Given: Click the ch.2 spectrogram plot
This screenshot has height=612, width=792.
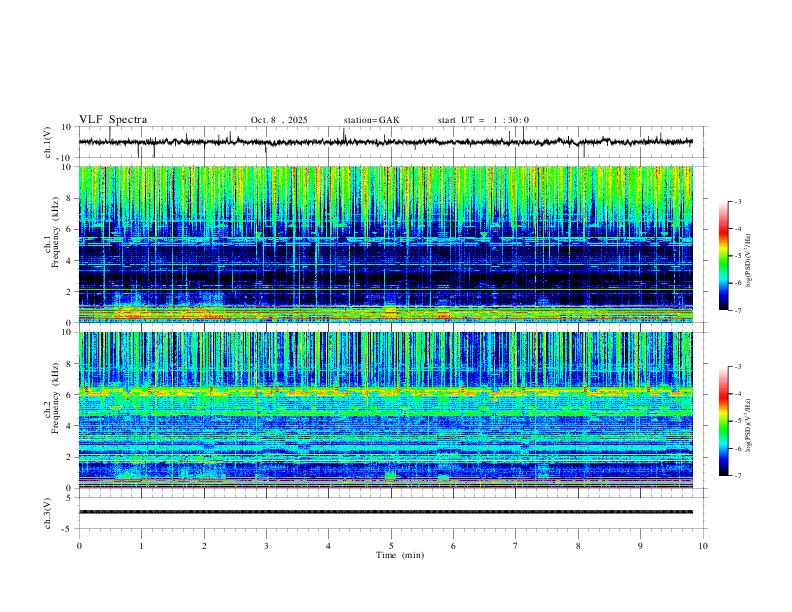Looking at the screenshot, I should point(386,410).
